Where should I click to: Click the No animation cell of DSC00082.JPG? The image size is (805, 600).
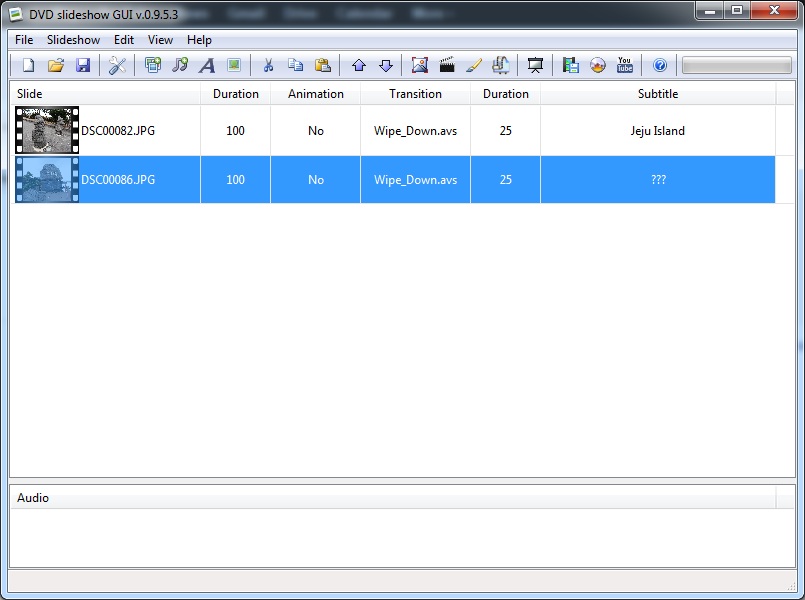point(316,130)
